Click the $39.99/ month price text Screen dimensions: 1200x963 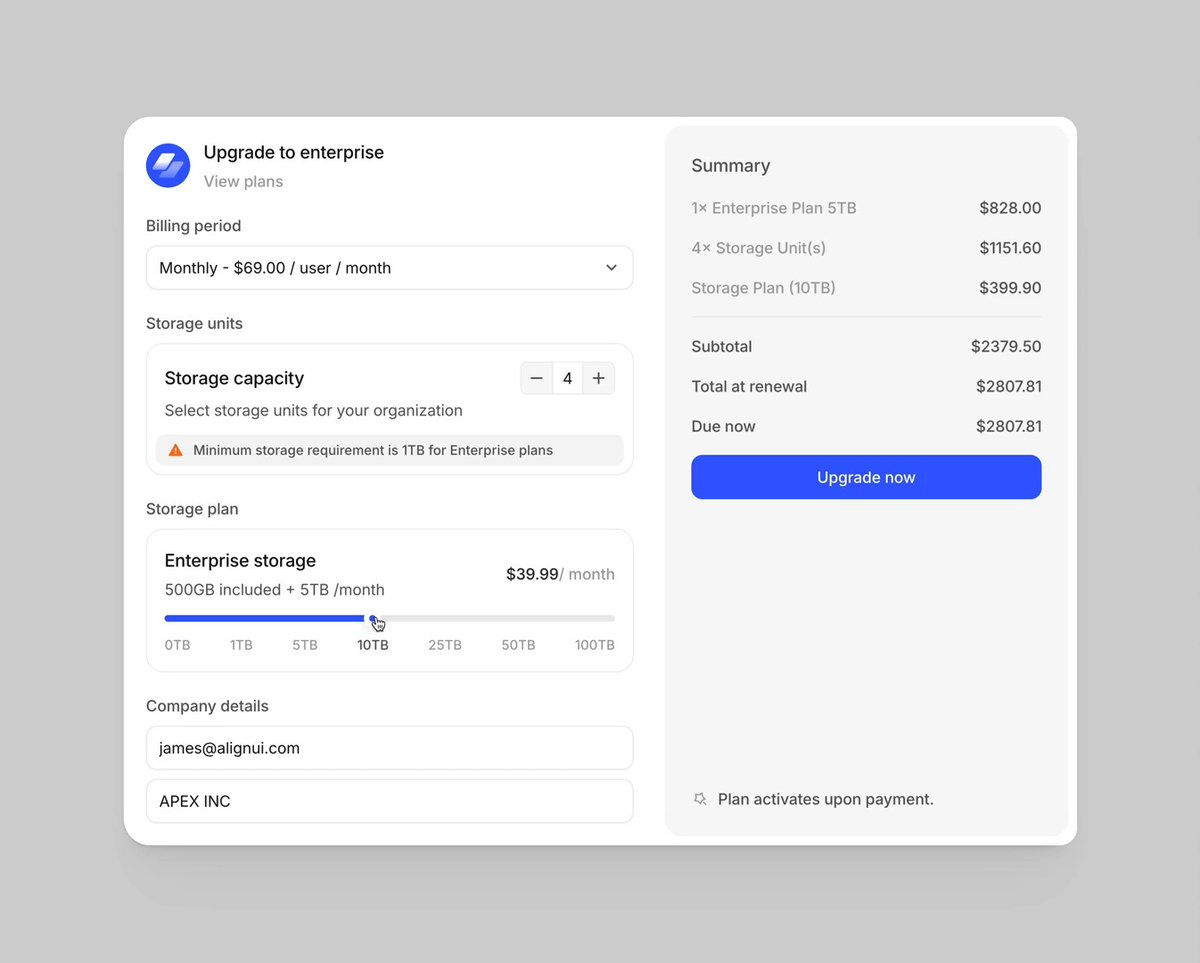(x=560, y=574)
